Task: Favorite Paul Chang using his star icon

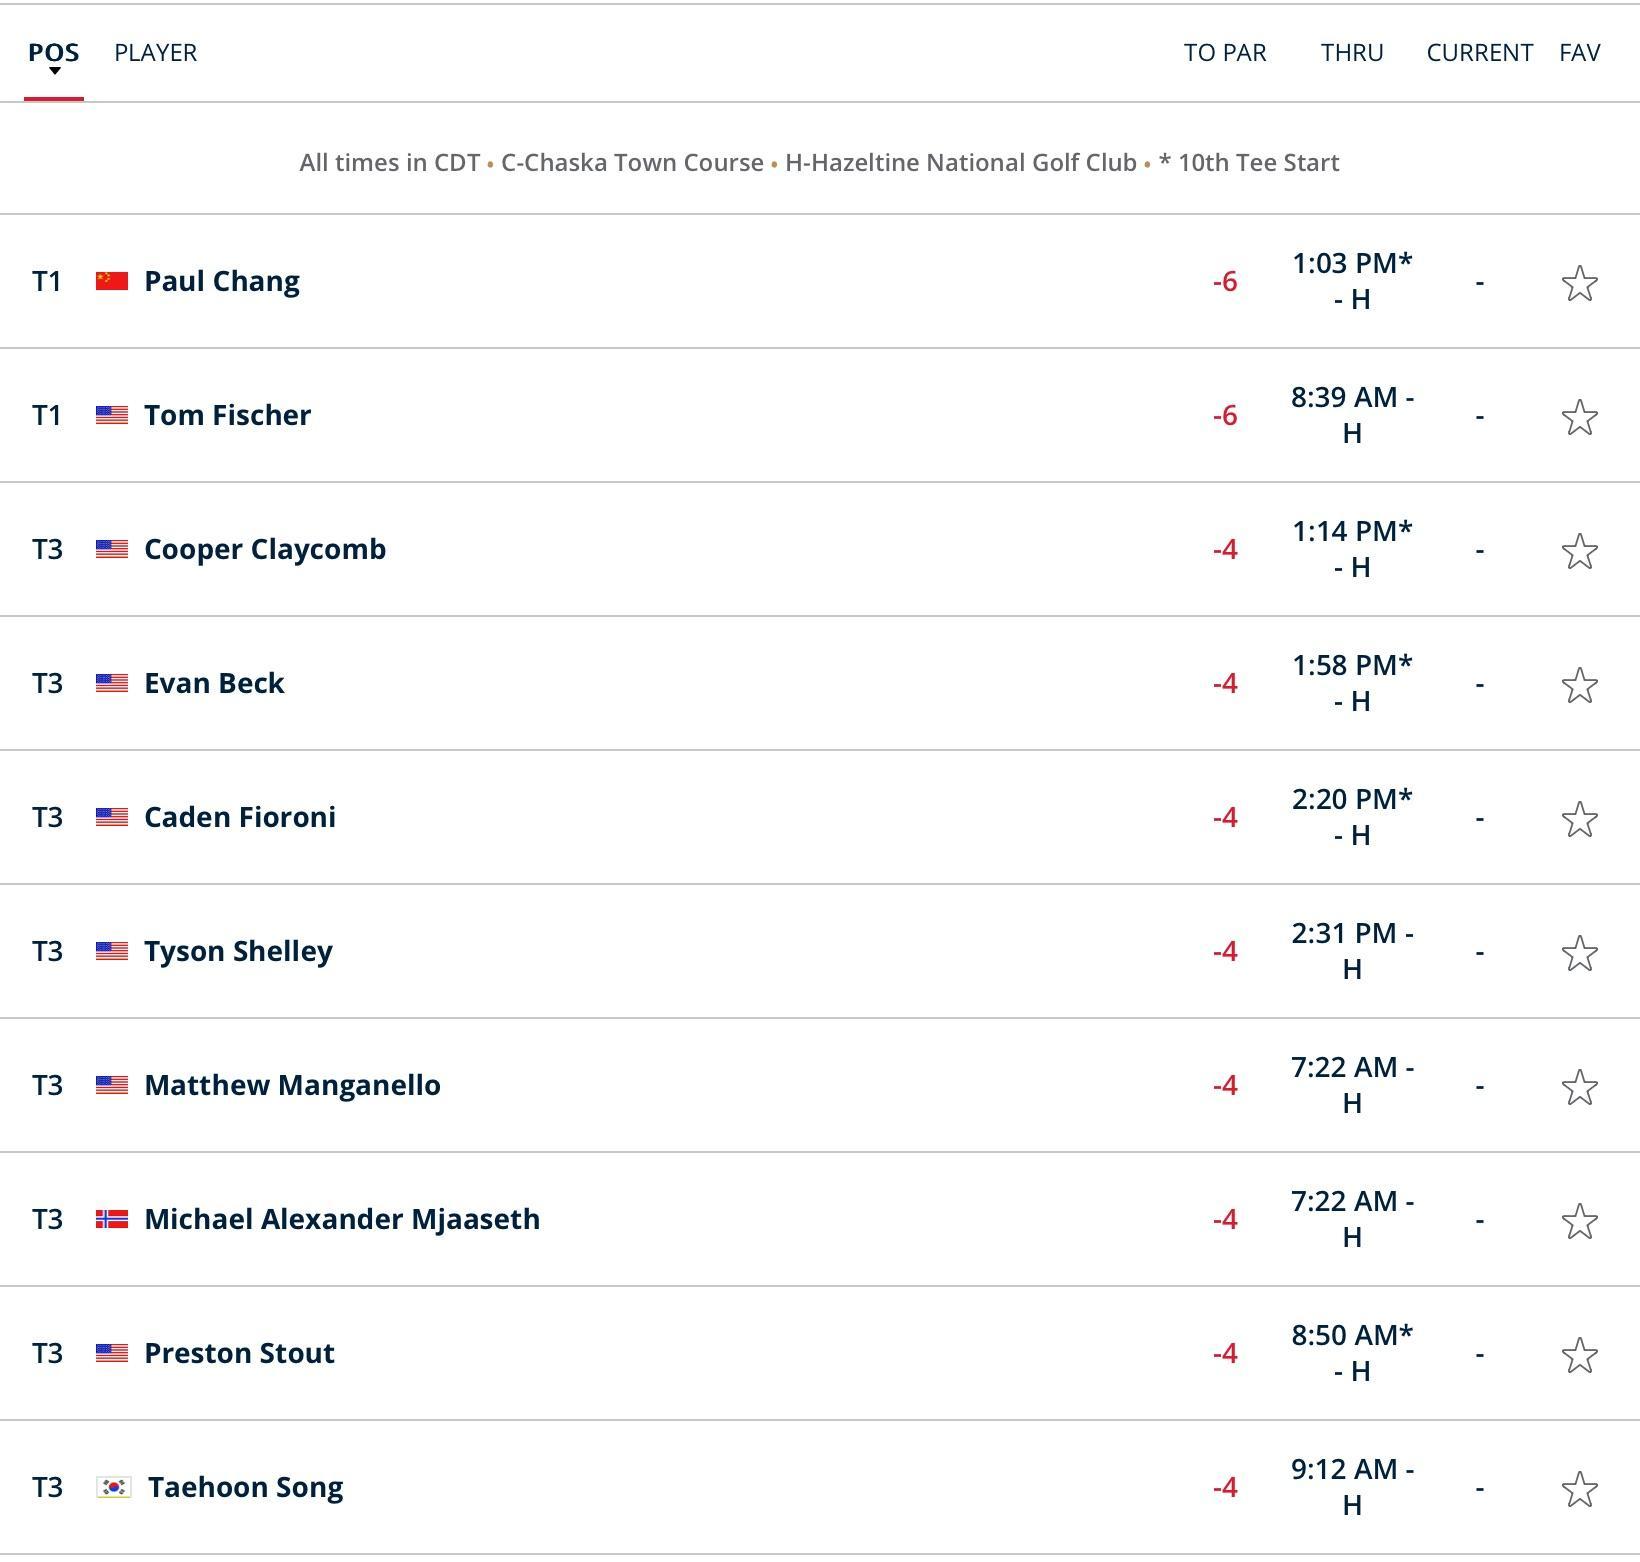Action: click(x=1580, y=284)
